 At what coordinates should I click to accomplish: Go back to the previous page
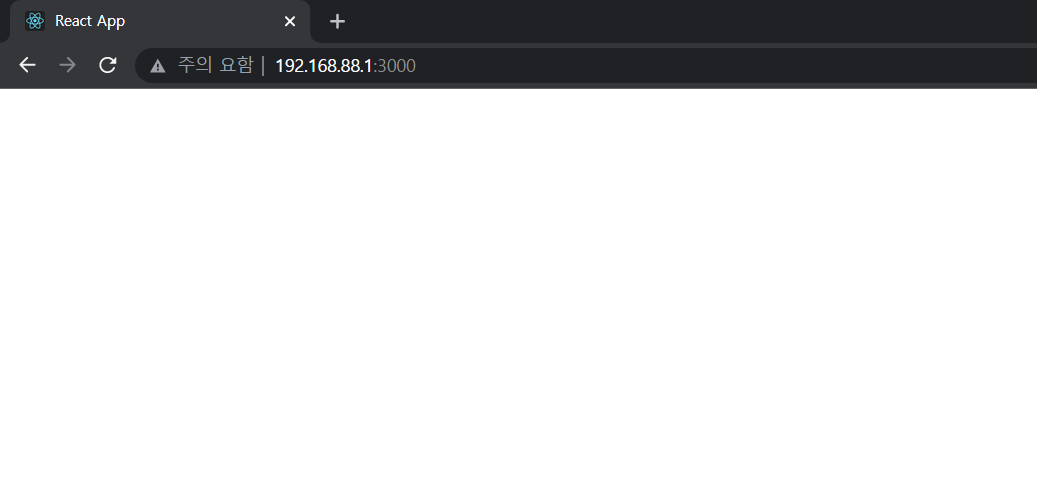point(27,65)
